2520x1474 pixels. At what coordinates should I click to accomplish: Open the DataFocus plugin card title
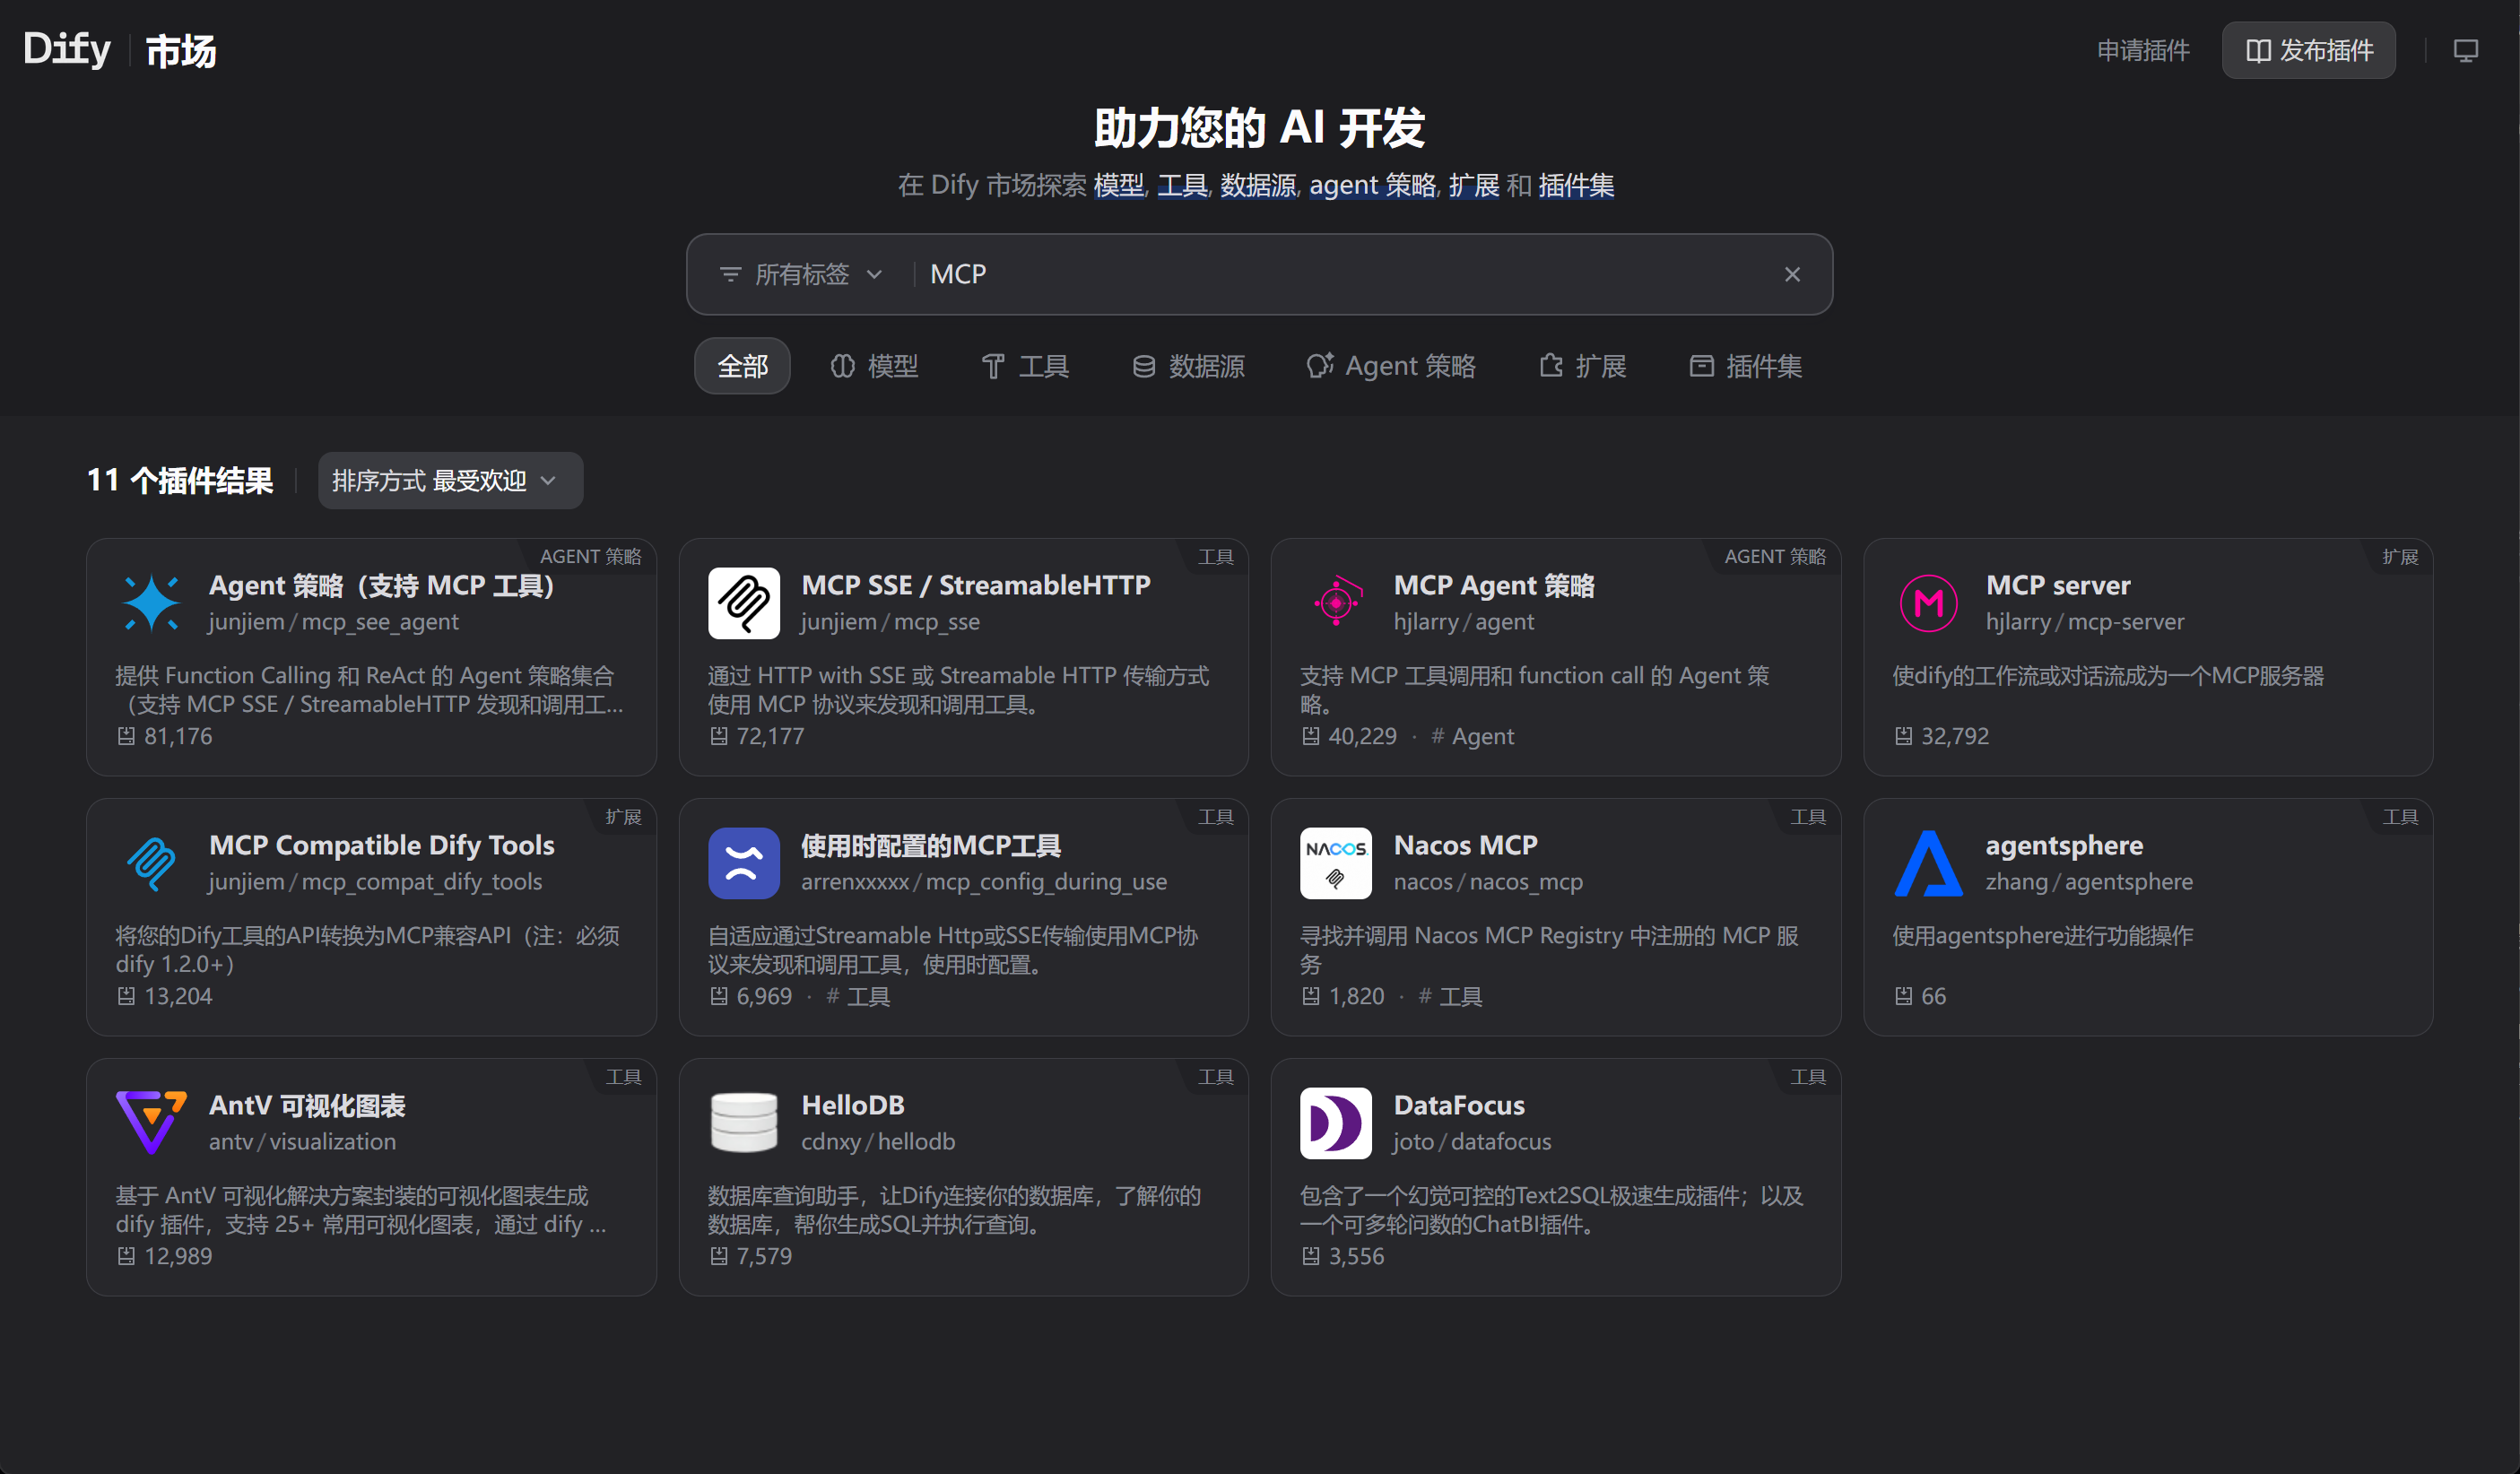[x=1459, y=1105]
